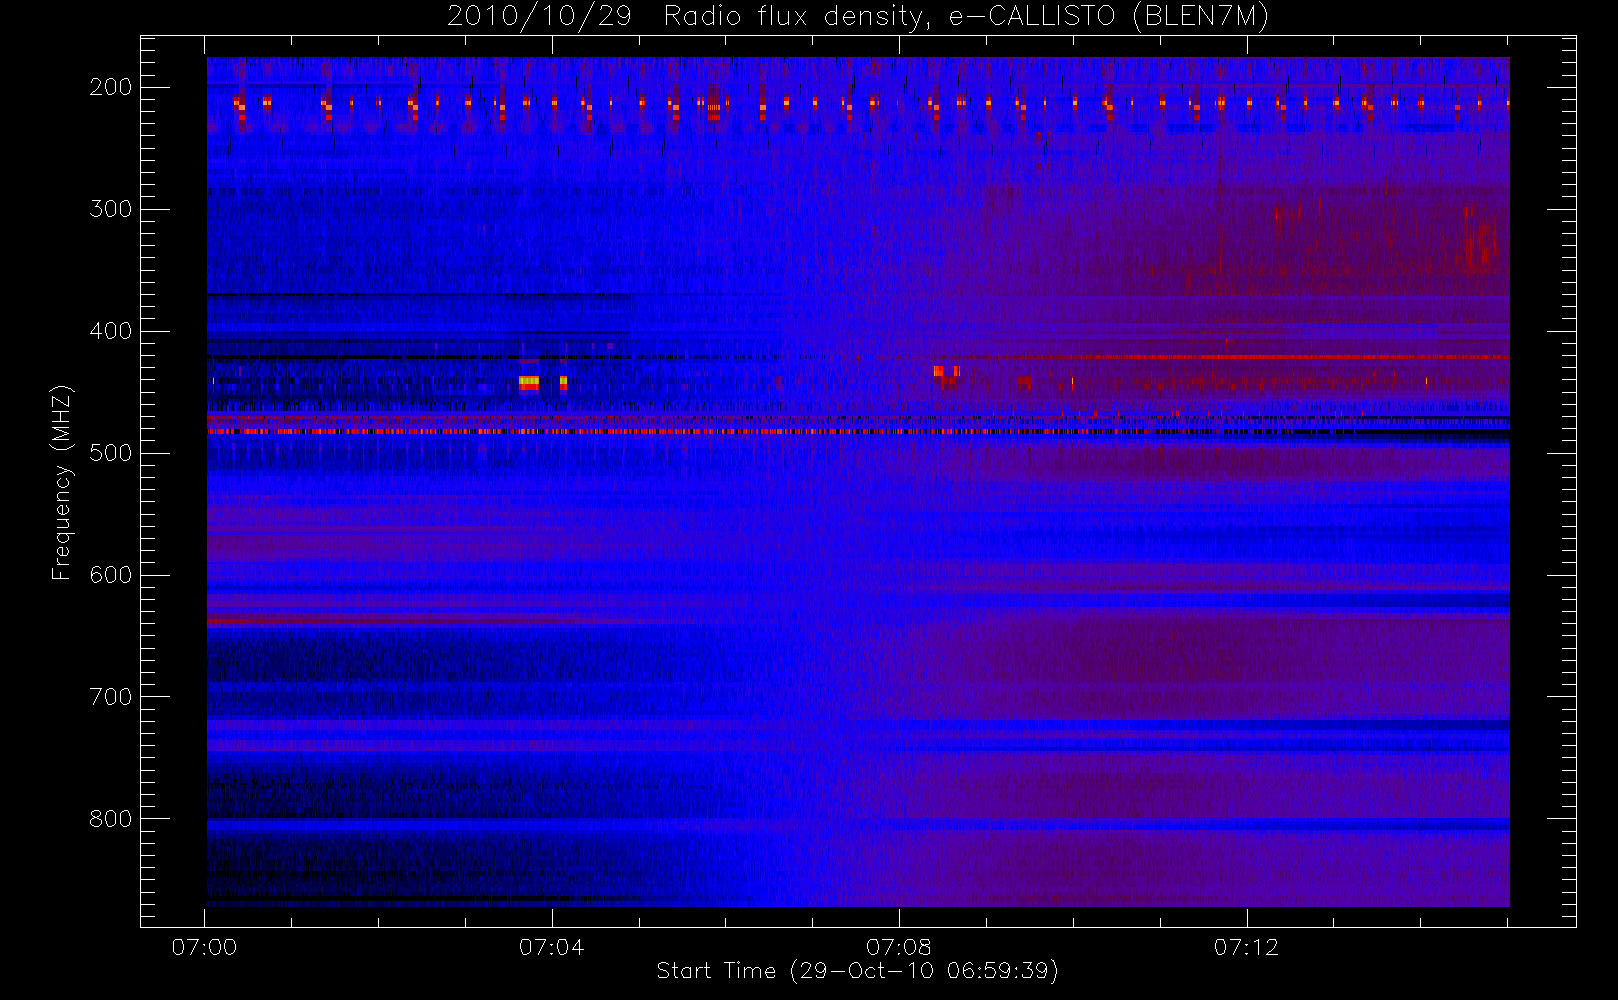The height and width of the screenshot is (1000, 1618).
Task: Click the '800' frequency tick label
Action: click(x=110, y=819)
